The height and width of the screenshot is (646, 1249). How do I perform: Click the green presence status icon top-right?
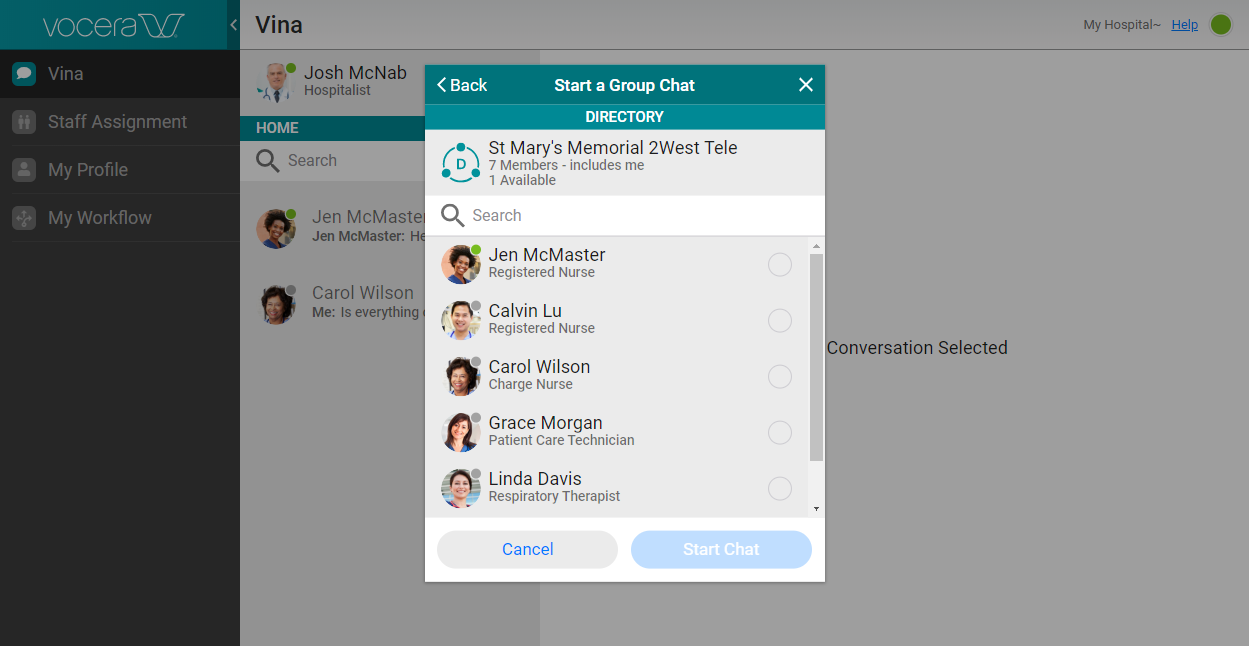click(x=1221, y=25)
